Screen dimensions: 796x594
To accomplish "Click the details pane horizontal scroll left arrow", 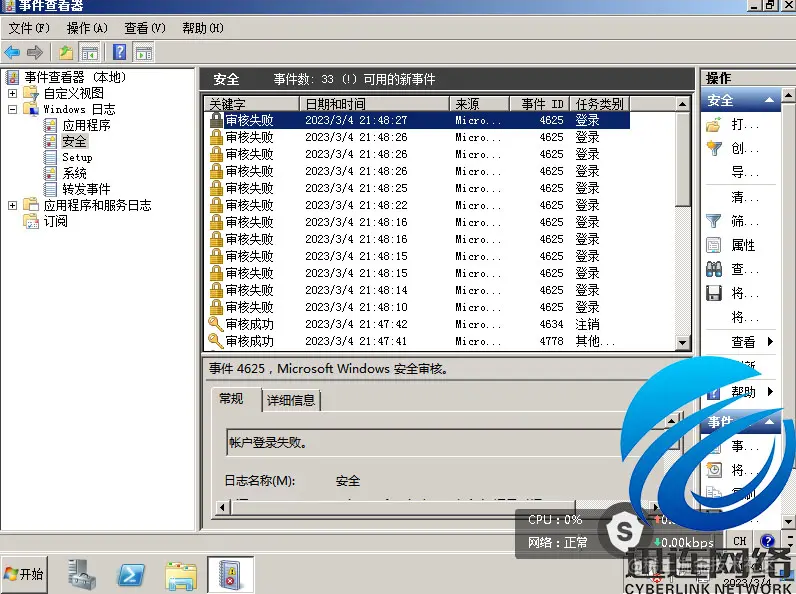I will (222, 507).
